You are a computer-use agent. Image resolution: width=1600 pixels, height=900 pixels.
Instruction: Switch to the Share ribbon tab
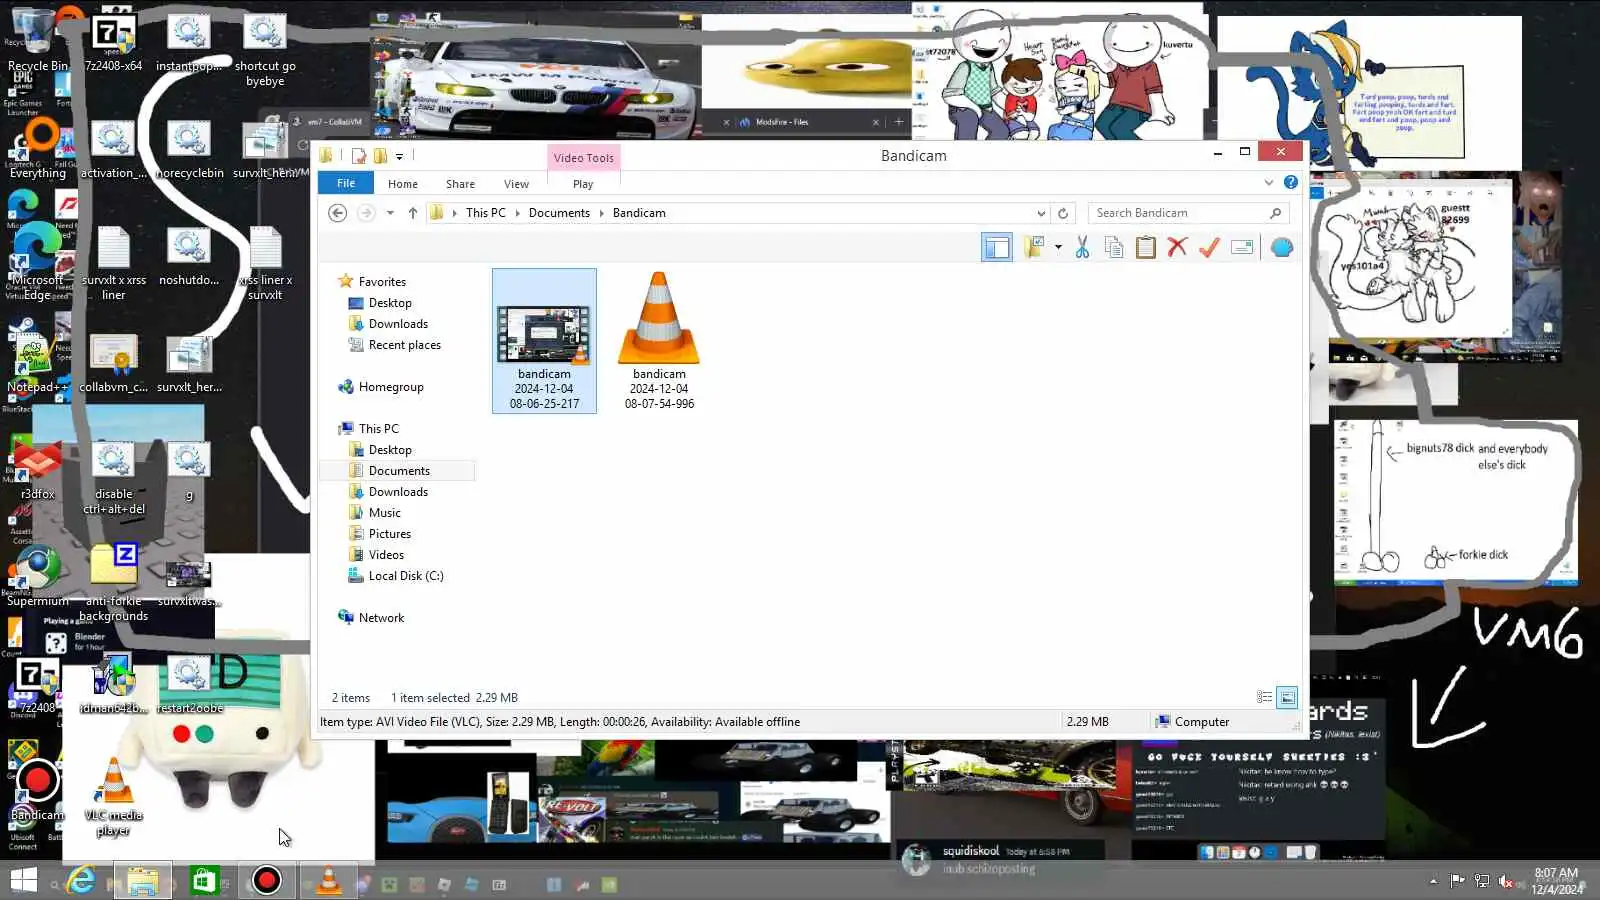click(460, 184)
